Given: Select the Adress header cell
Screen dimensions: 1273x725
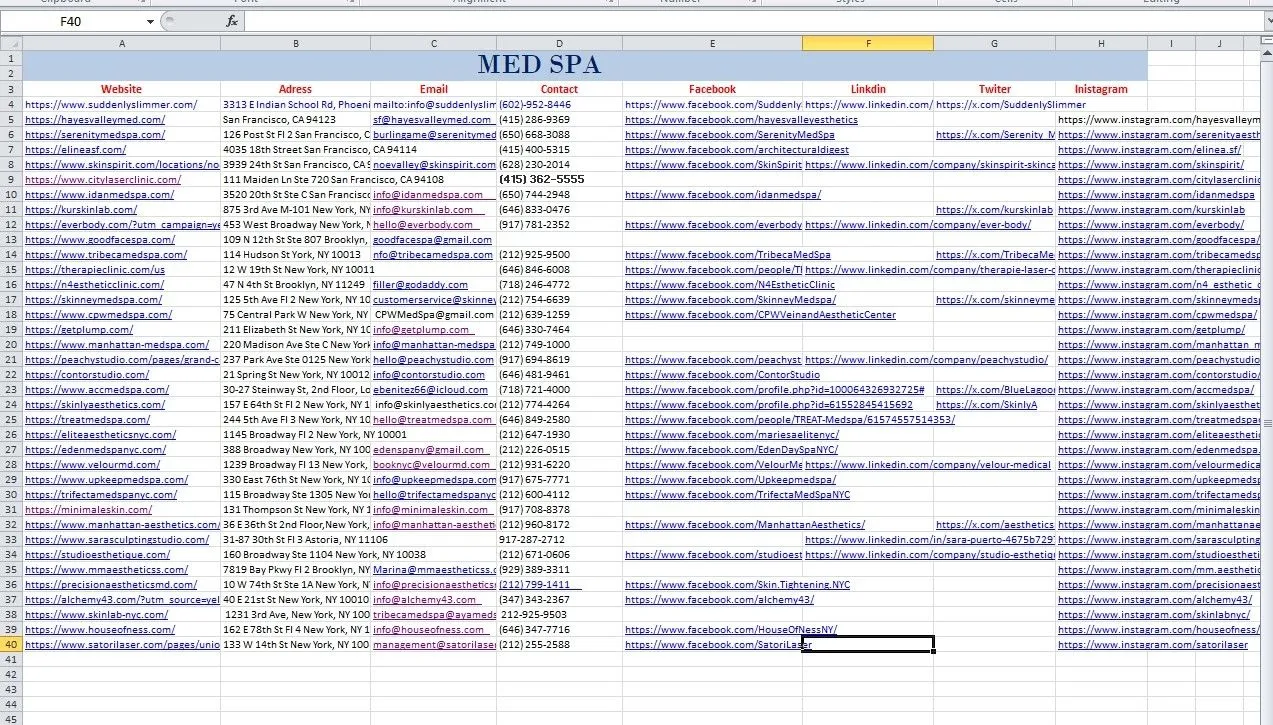Looking at the screenshot, I should click(x=296, y=89).
